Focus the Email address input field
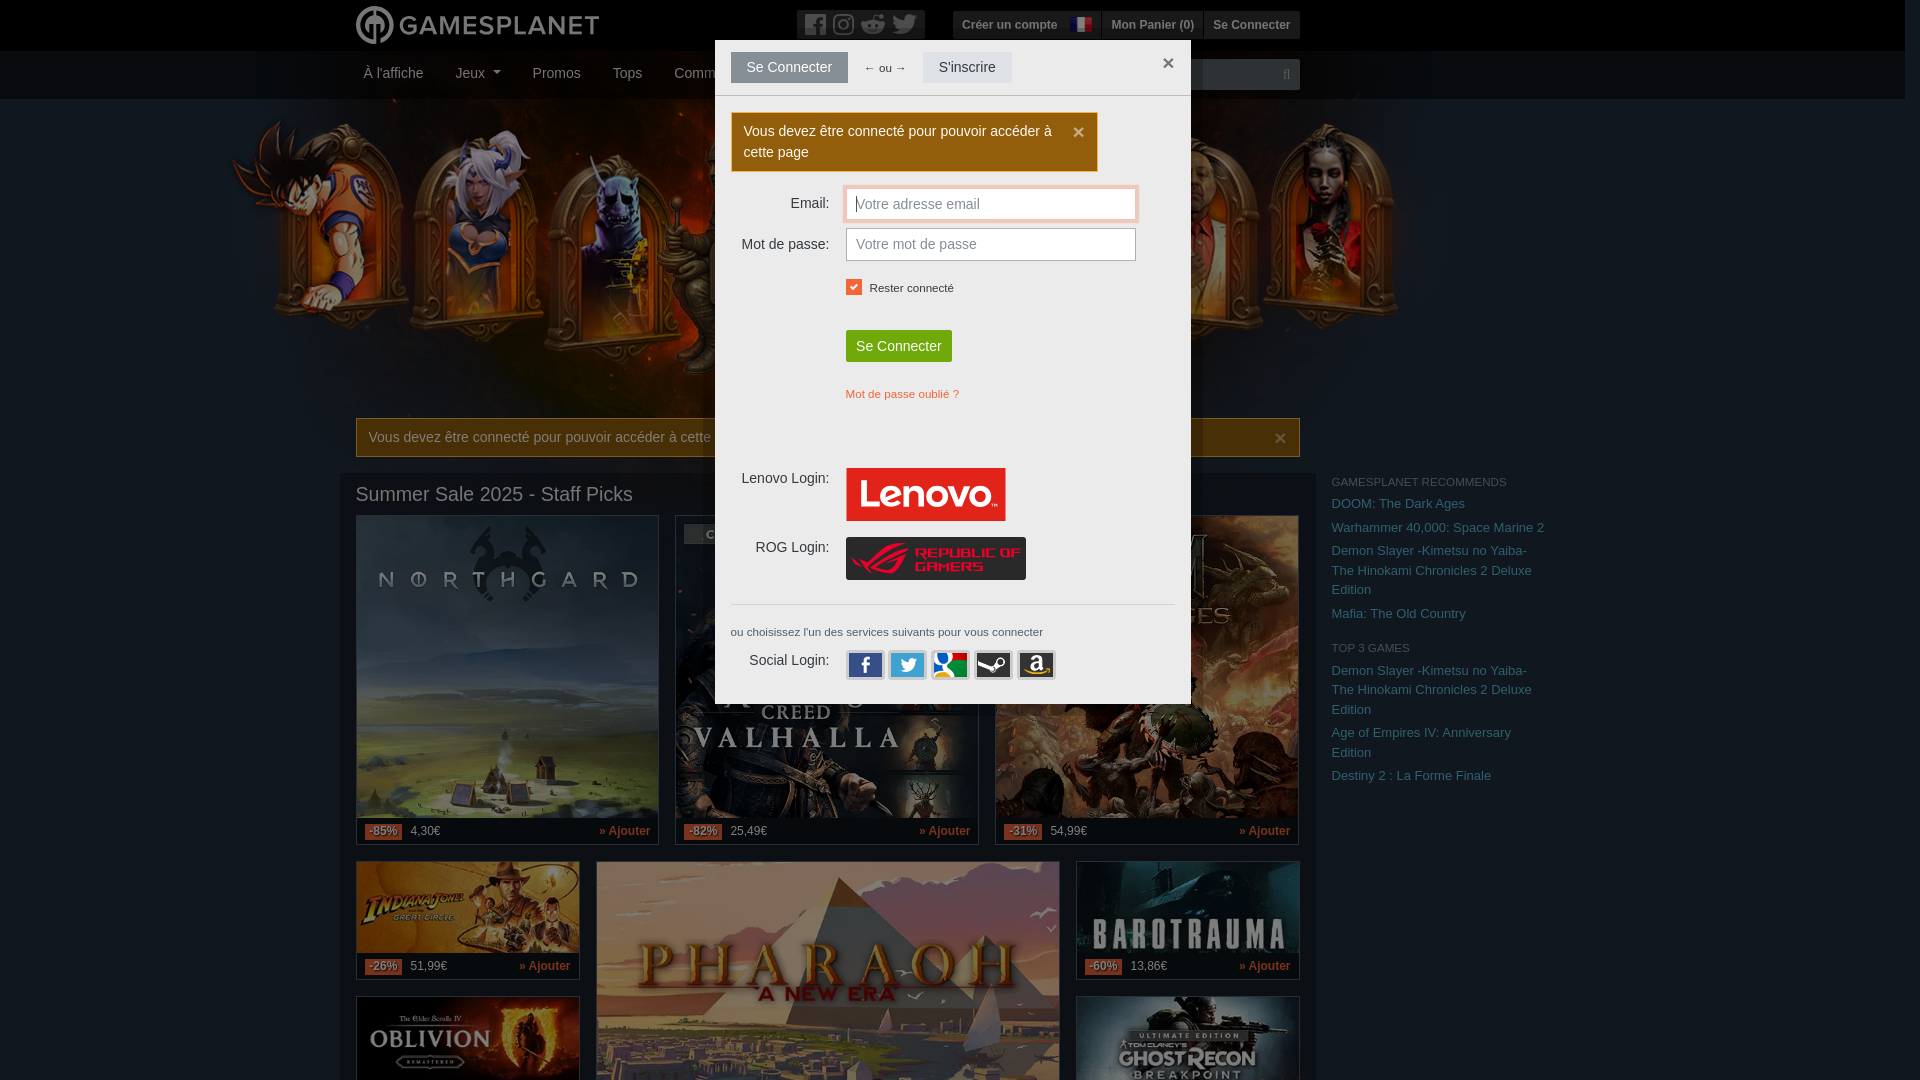Viewport: 1920px width, 1080px height. pos(990,204)
